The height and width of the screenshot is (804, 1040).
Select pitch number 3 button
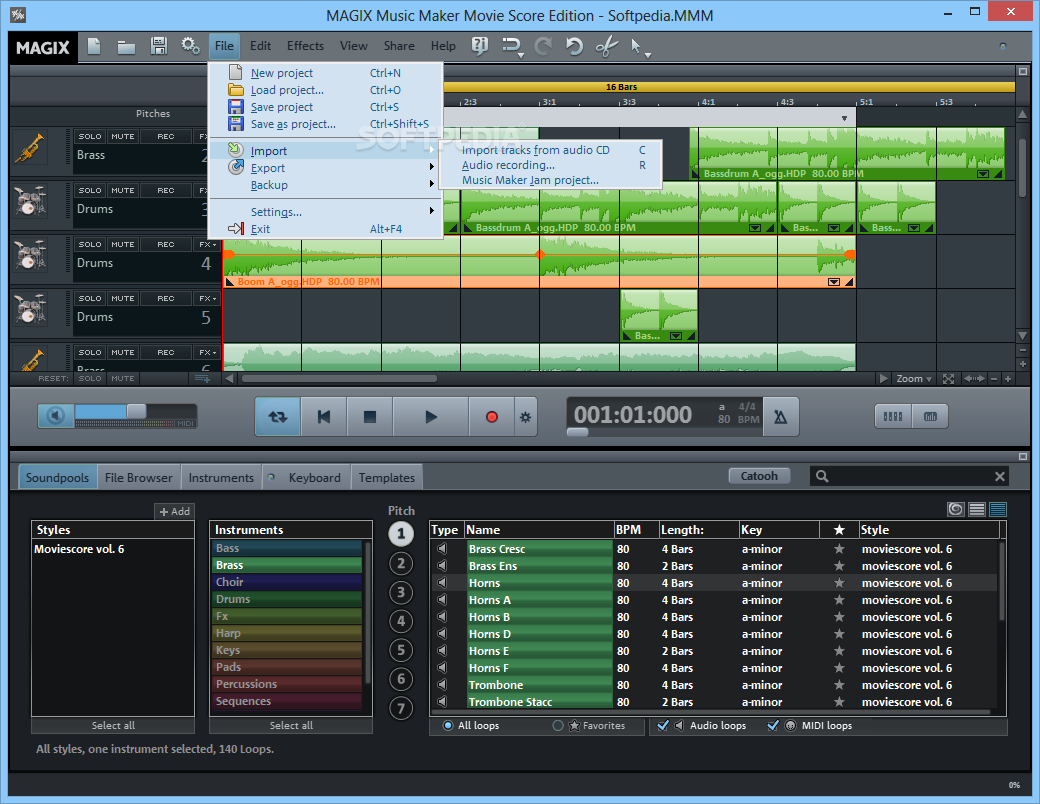pyautogui.click(x=401, y=592)
